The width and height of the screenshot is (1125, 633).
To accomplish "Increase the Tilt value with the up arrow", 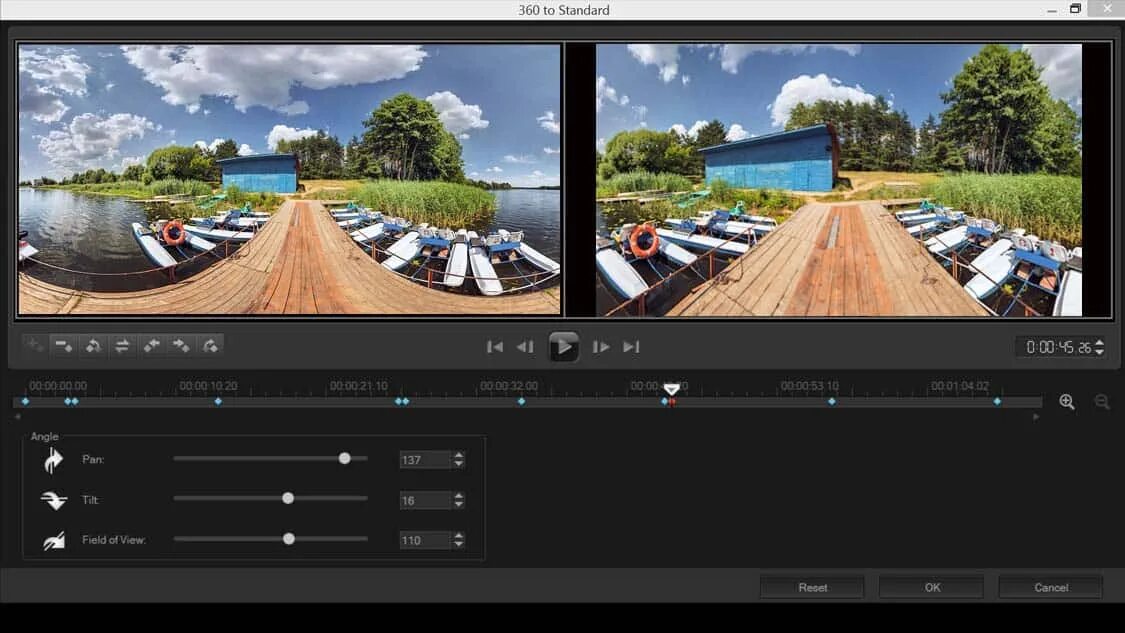I will [x=459, y=496].
